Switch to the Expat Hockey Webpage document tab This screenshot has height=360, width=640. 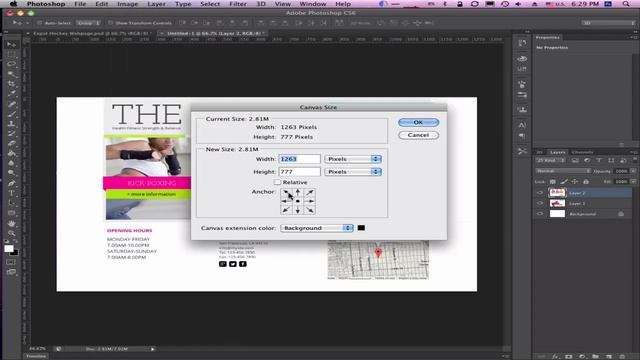[x=91, y=33]
